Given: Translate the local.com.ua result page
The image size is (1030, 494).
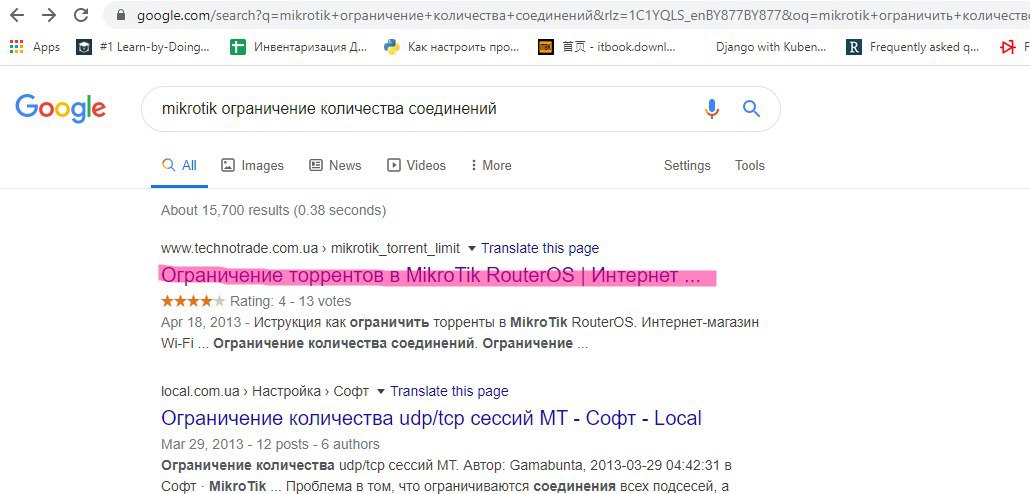Looking at the screenshot, I should [x=449, y=392].
